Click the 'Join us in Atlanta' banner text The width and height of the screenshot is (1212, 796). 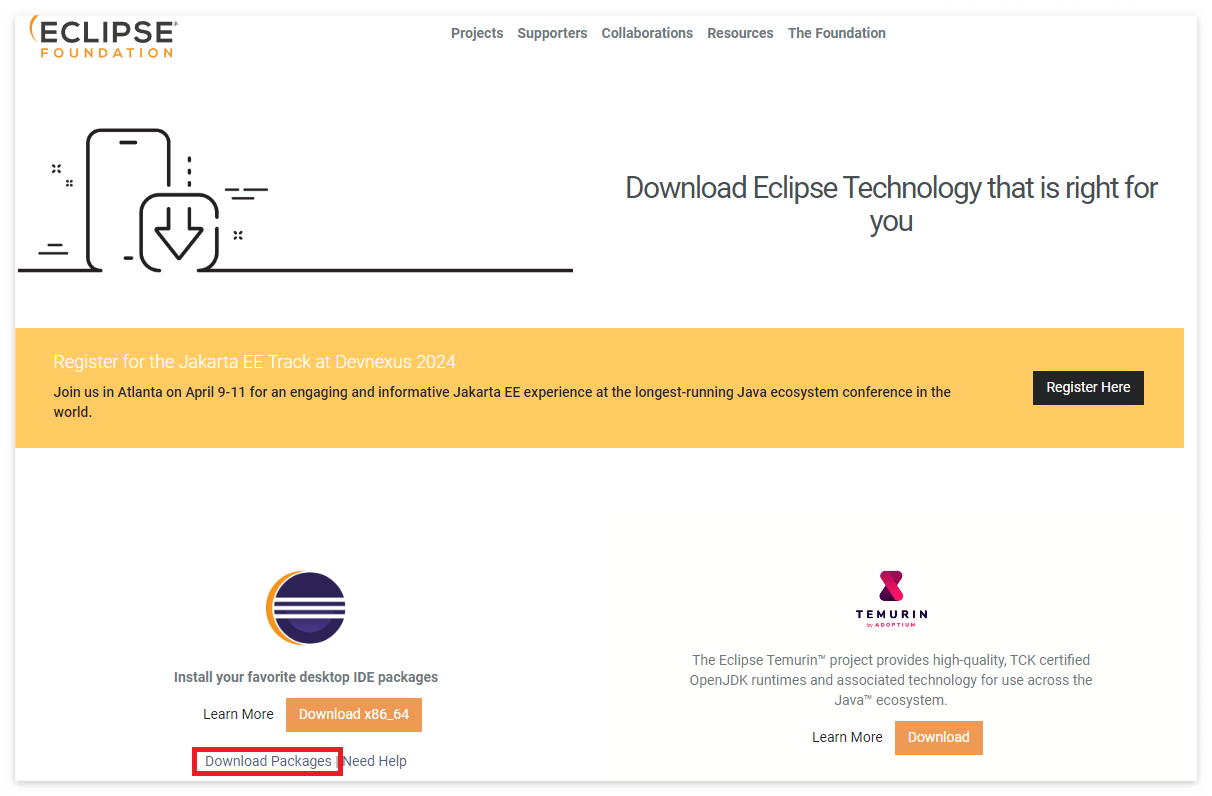click(502, 402)
